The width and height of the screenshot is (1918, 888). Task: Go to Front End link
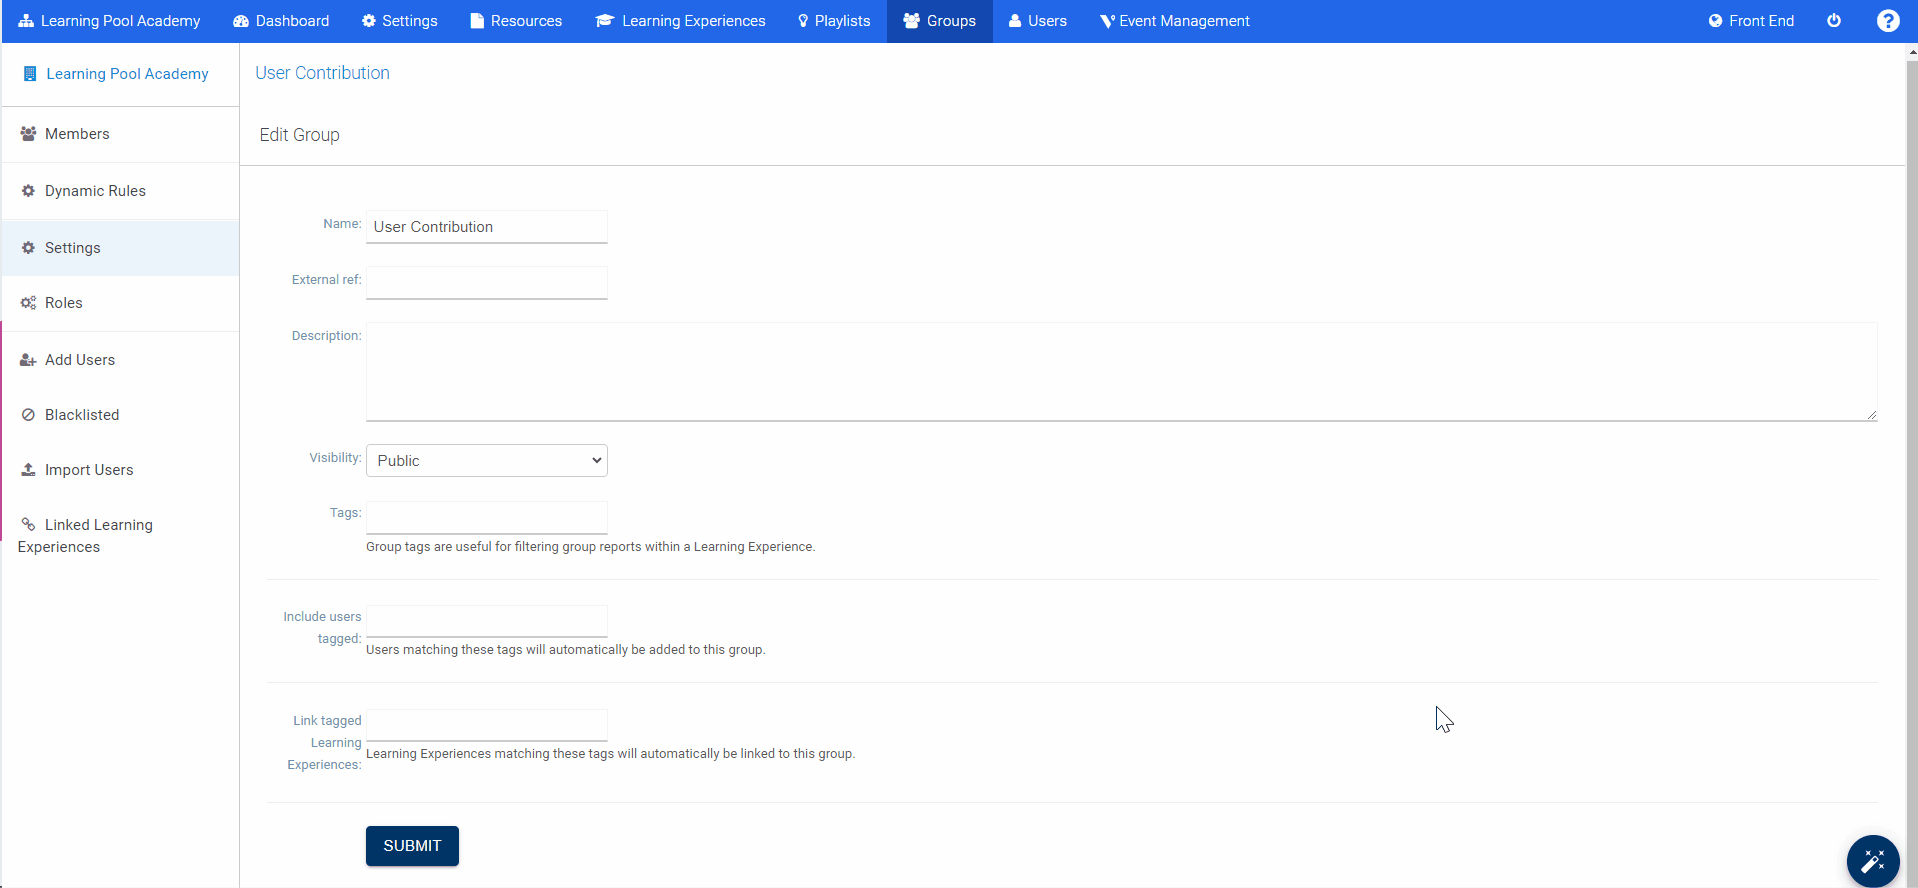tap(1750, 21)
